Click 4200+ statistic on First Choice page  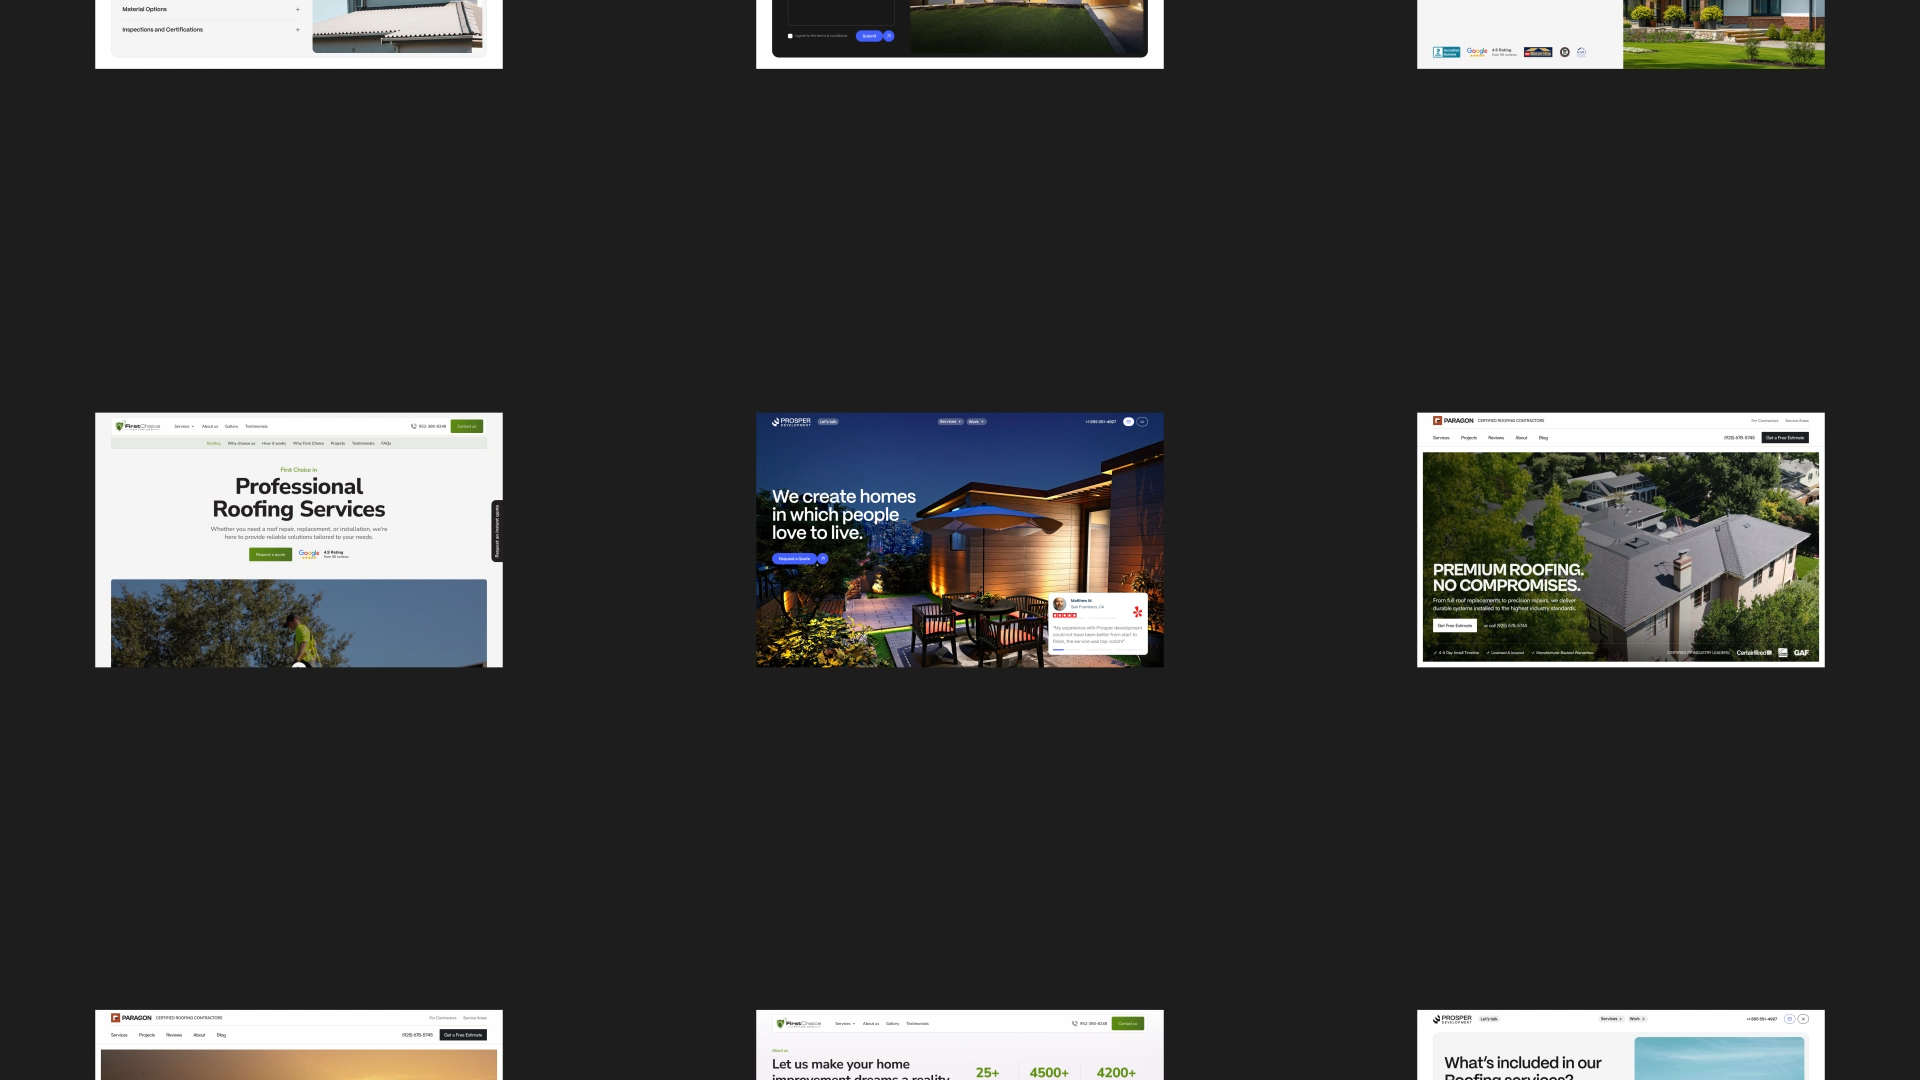[1116, 1073]
